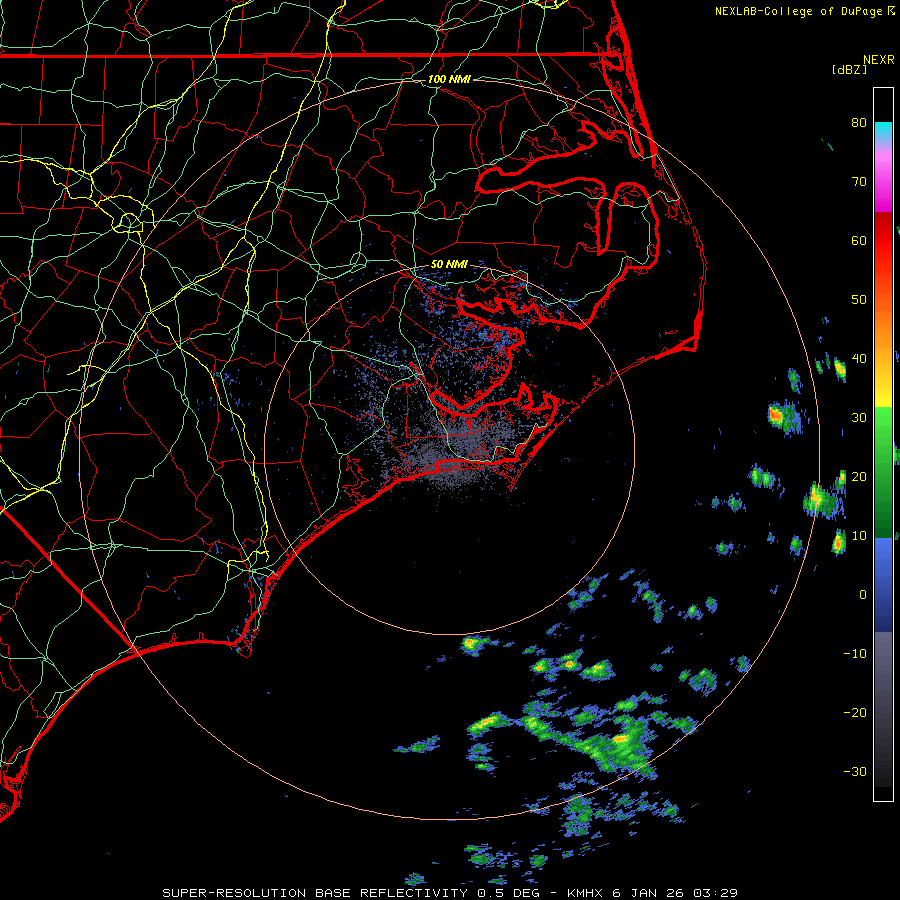Click the 40 value on the dBZ scale
The height and width of the screenshot is (900, 900).
click(859, 359)
